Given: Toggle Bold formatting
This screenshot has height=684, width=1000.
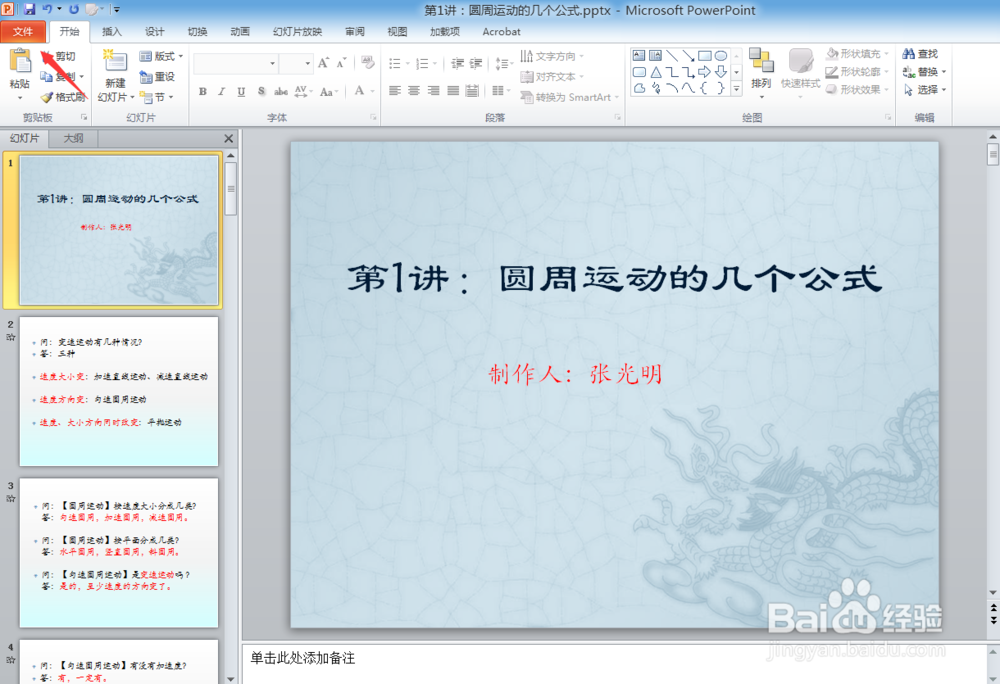Looking at the screenshot, I should [x=203, y=91].
